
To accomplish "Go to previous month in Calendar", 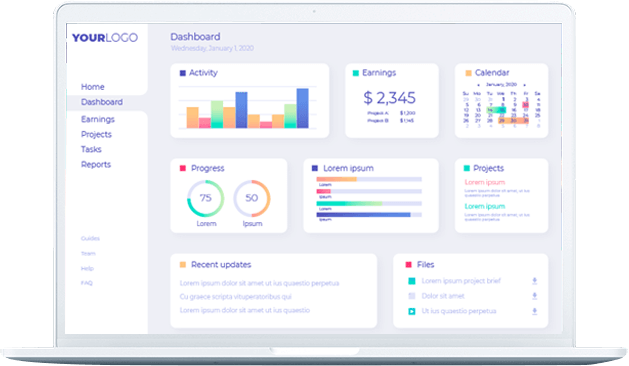I will 478,85.
